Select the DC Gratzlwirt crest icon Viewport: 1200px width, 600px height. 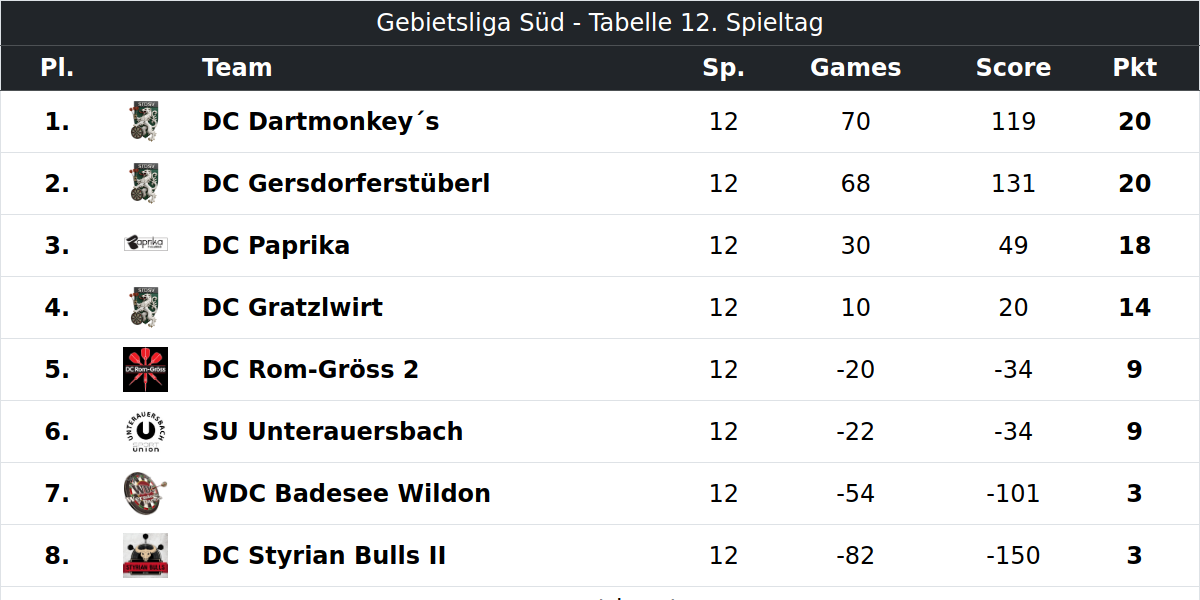coord(145,307)
